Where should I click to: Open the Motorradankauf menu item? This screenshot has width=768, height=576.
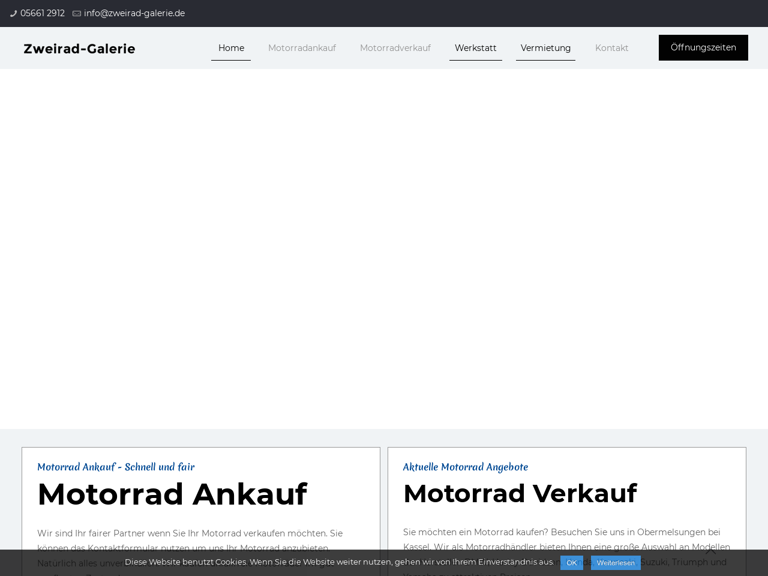click(302, 48)
